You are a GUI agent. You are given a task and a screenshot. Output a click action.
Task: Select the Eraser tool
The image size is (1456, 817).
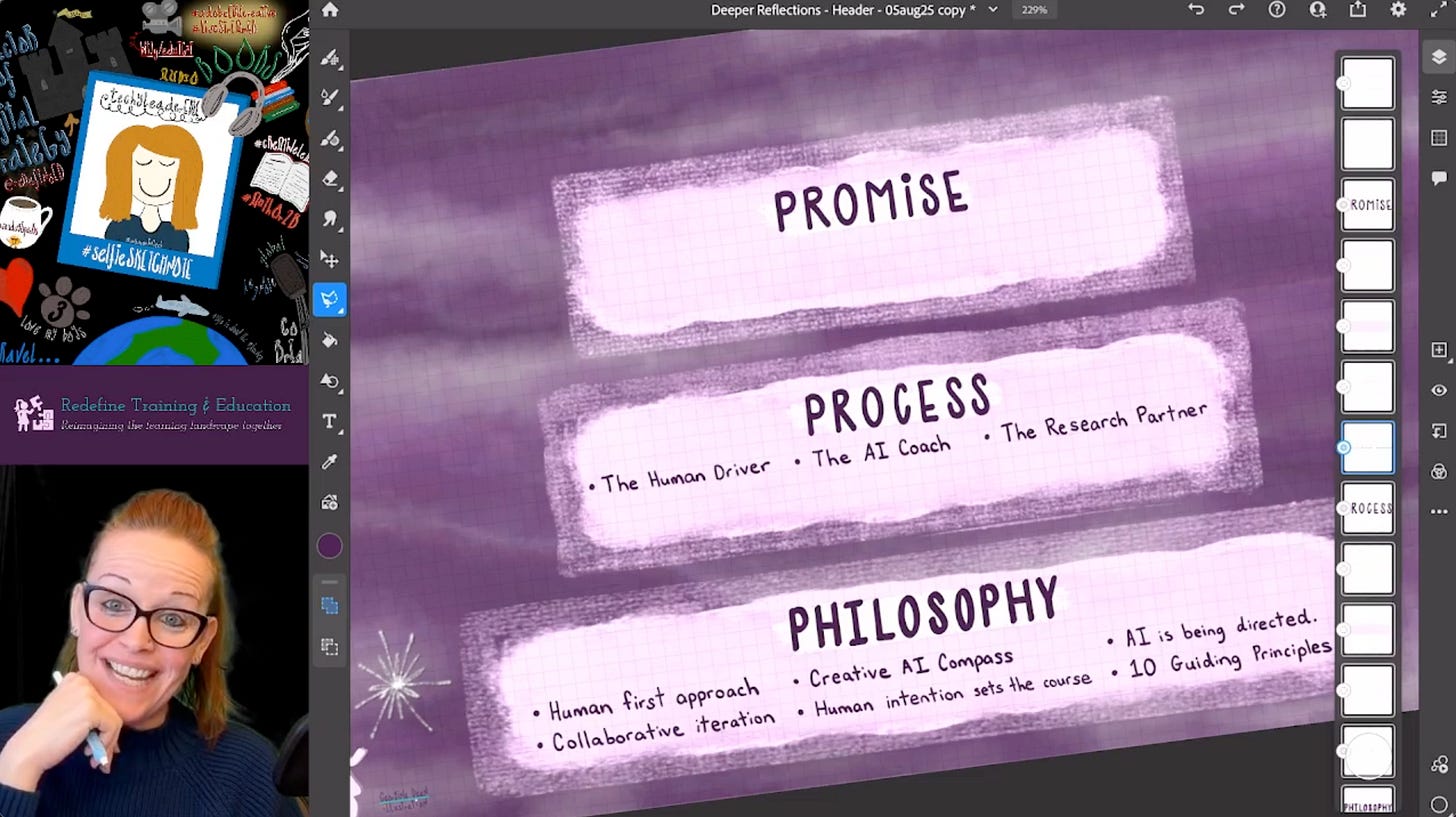[330, 180]
